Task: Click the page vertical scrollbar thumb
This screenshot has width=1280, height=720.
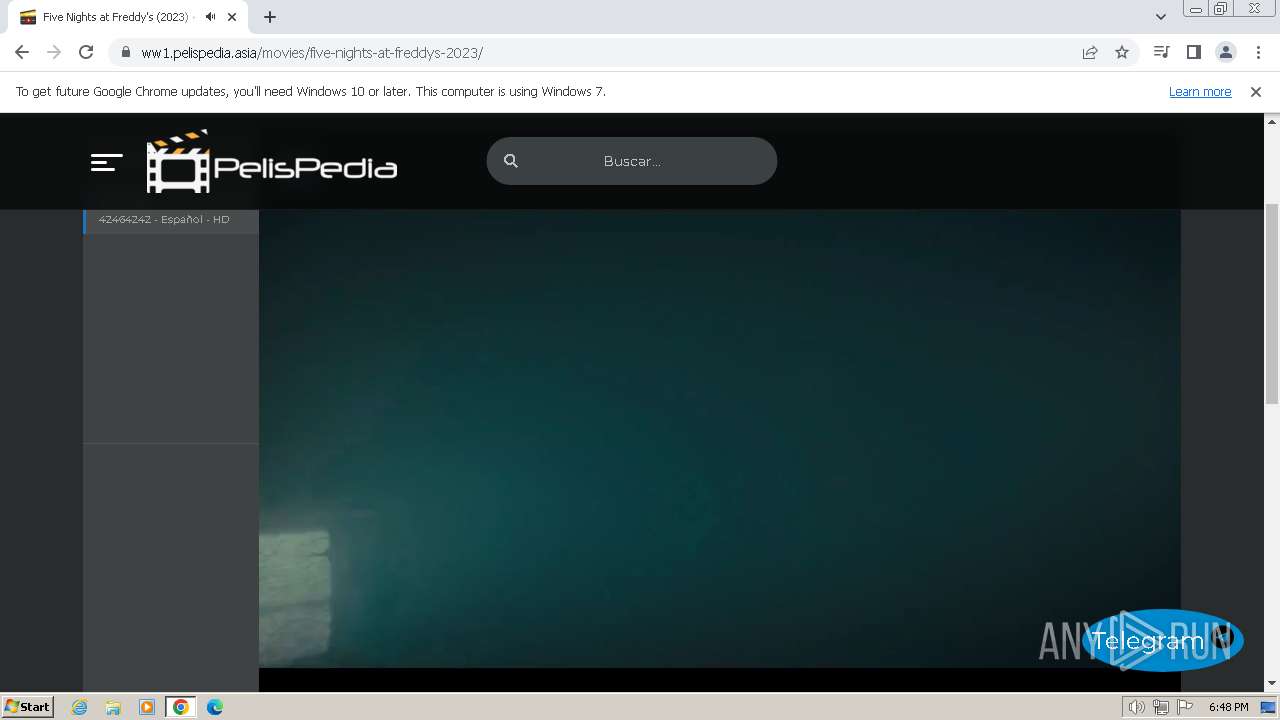Action: [1272, 303]
